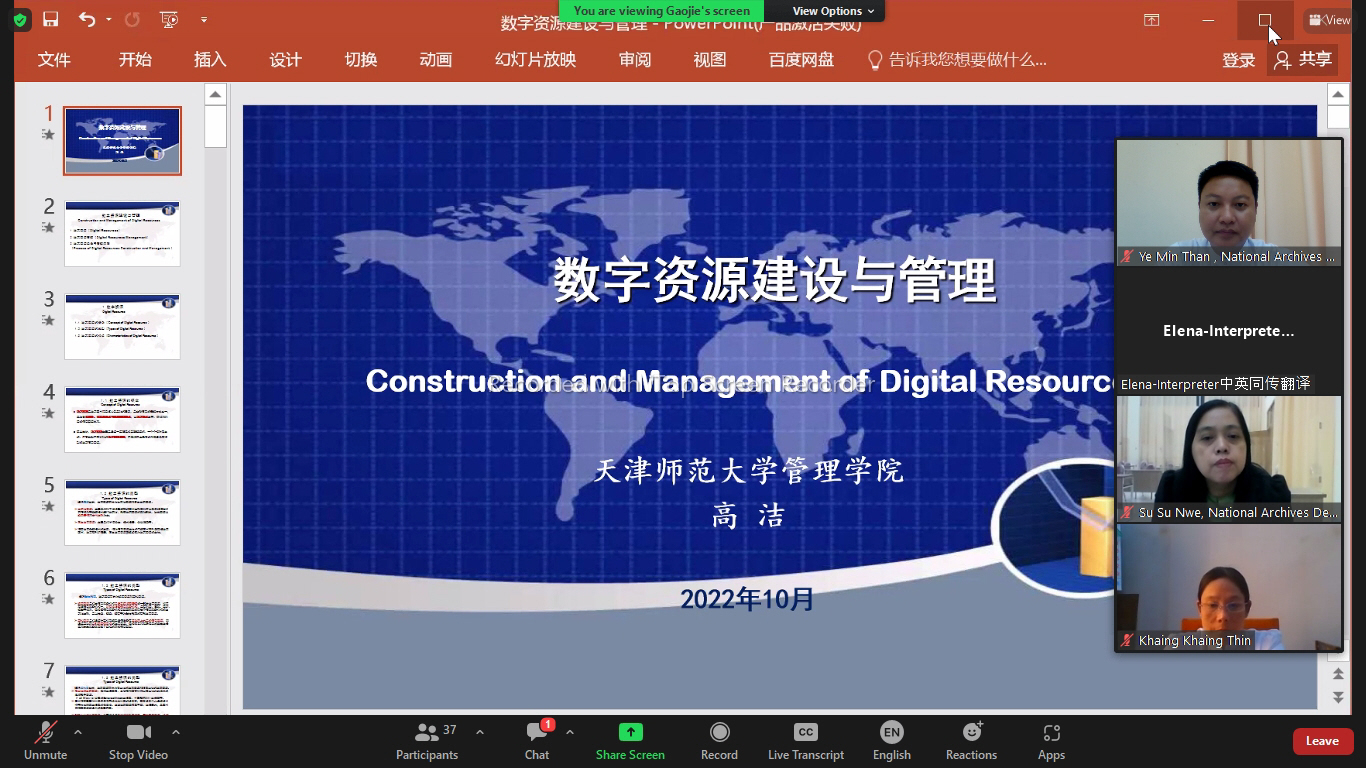Open the Chat panel
The height and width of the screenshot is (768, 1366).
pos(537,741)
